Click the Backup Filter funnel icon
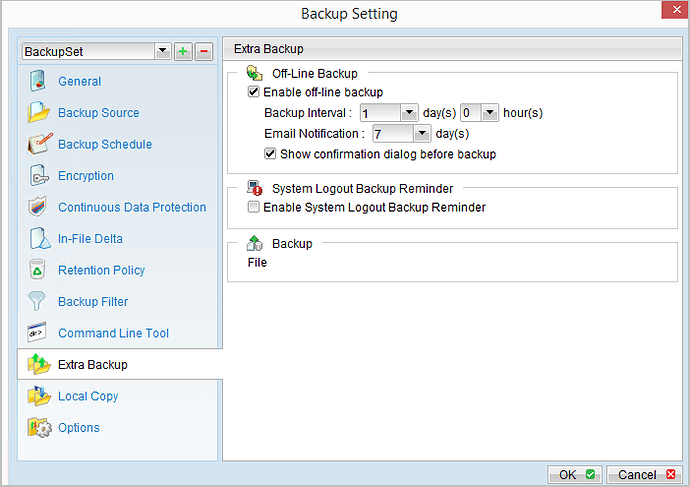 point(38,302)
